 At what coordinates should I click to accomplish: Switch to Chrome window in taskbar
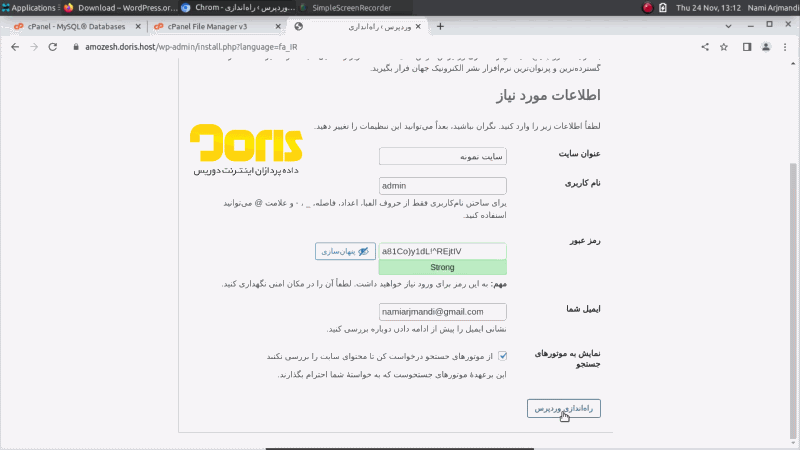pyautogui.click(x=239, y=8)
